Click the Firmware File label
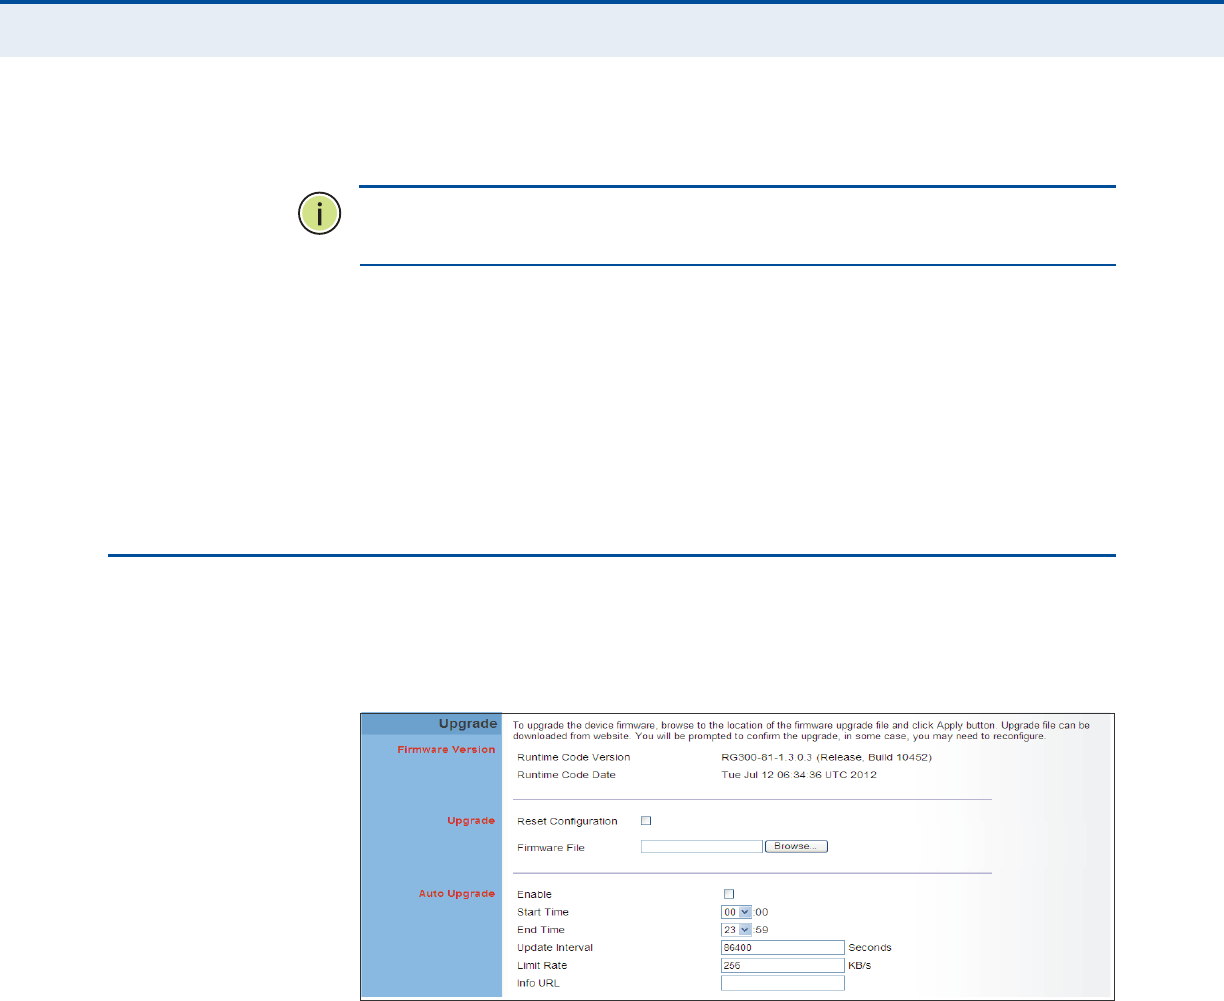Screen dimensions: 1224x1001 (x=551, y=848)
